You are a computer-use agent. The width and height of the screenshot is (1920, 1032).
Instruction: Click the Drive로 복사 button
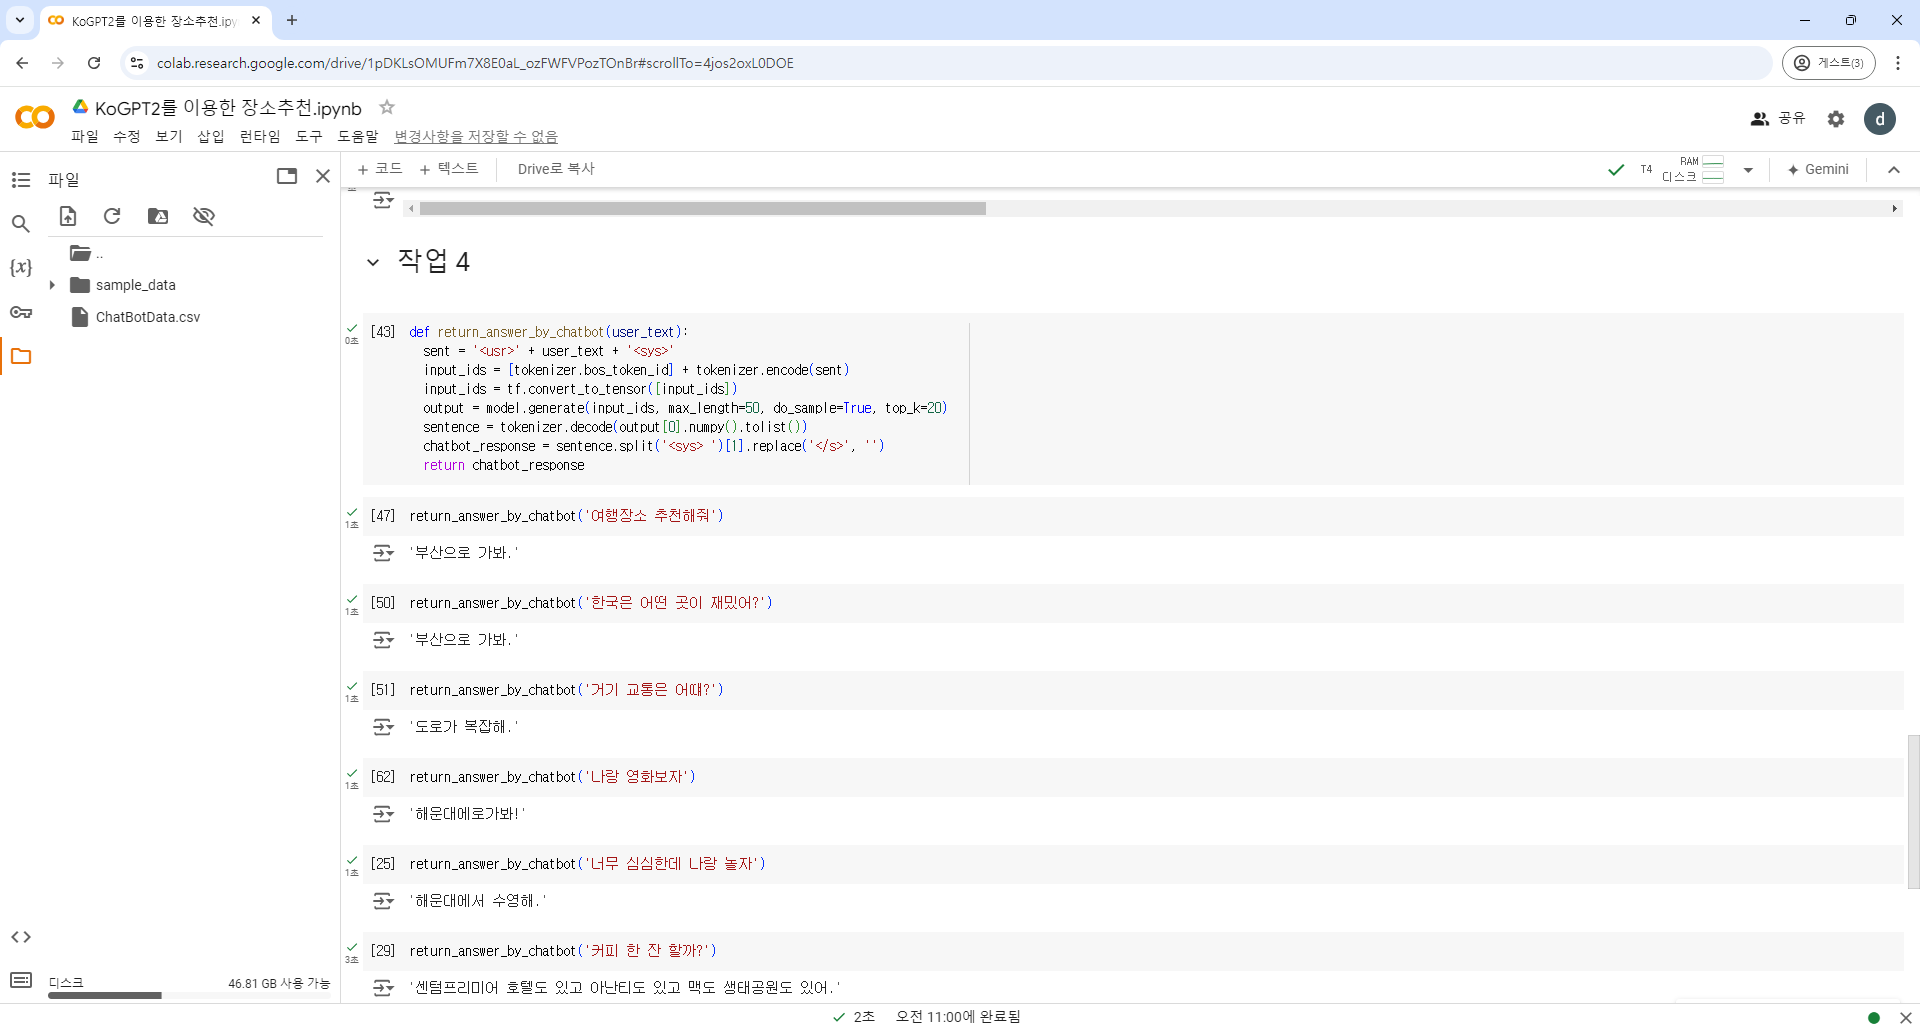click(x=556, y=169)
